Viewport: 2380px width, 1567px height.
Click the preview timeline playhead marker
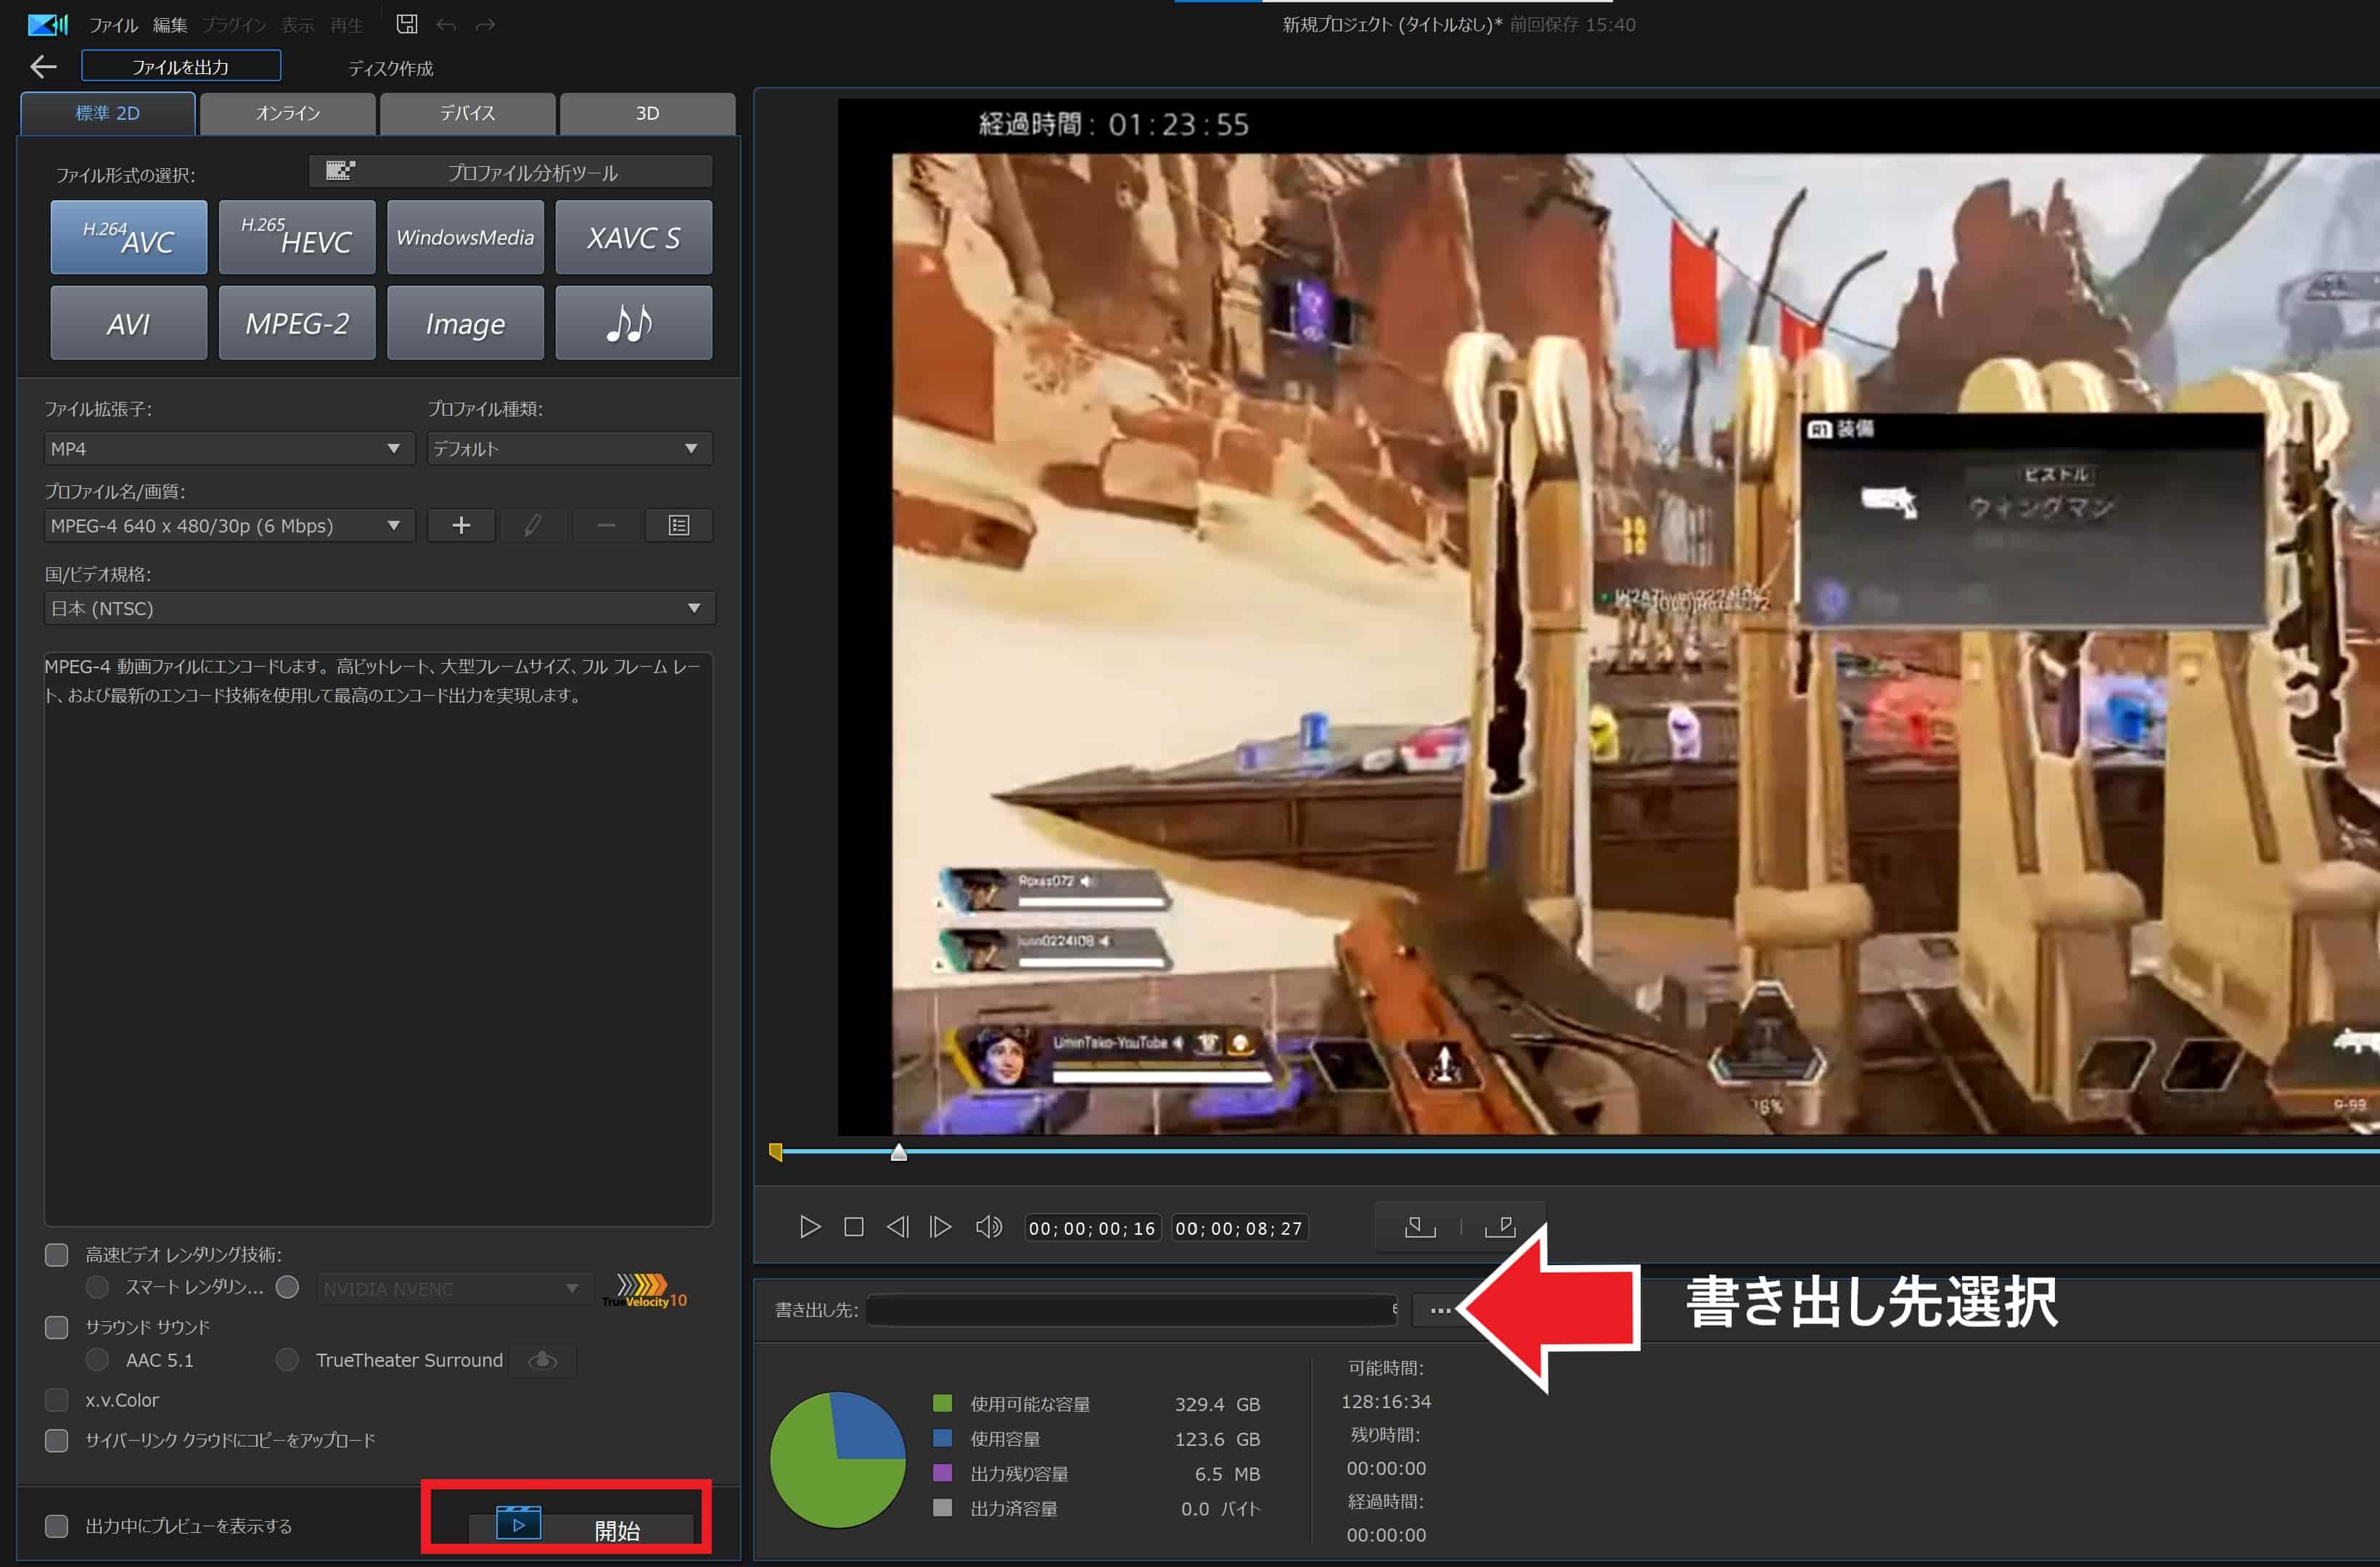pos(899,1152)
